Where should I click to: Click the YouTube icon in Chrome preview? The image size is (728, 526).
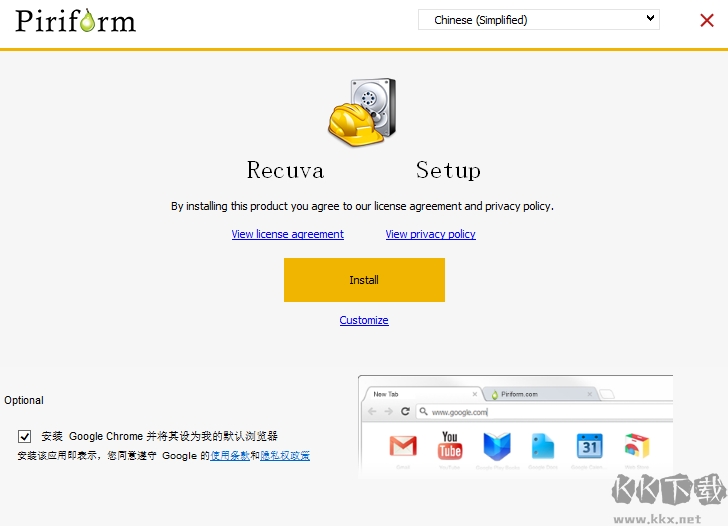click(x=449, y=446)
